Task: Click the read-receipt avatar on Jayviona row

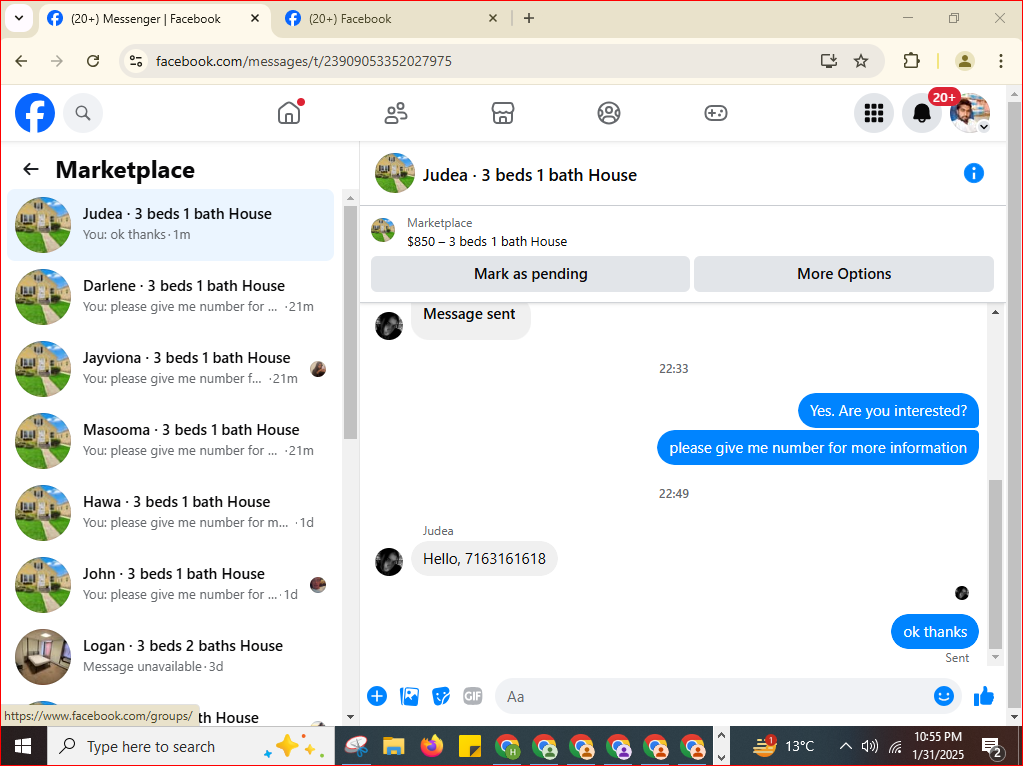Action: pos(318,369)
